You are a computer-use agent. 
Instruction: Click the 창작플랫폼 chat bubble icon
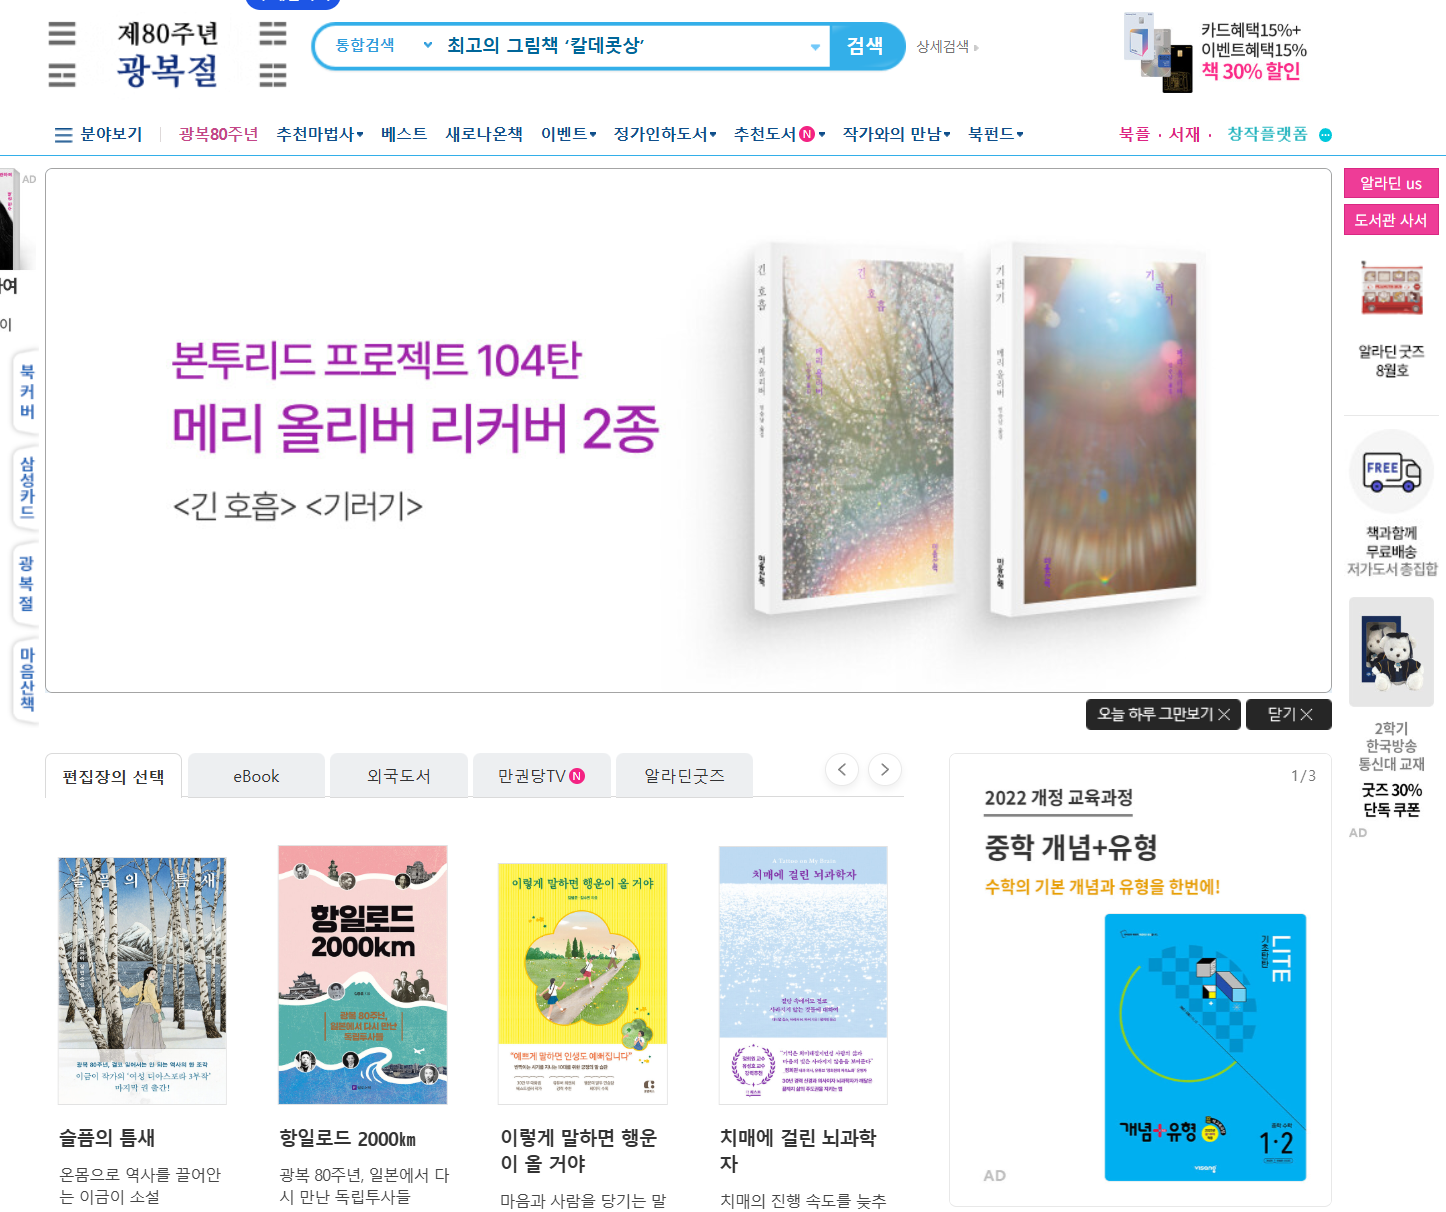tap(1325, 135)
